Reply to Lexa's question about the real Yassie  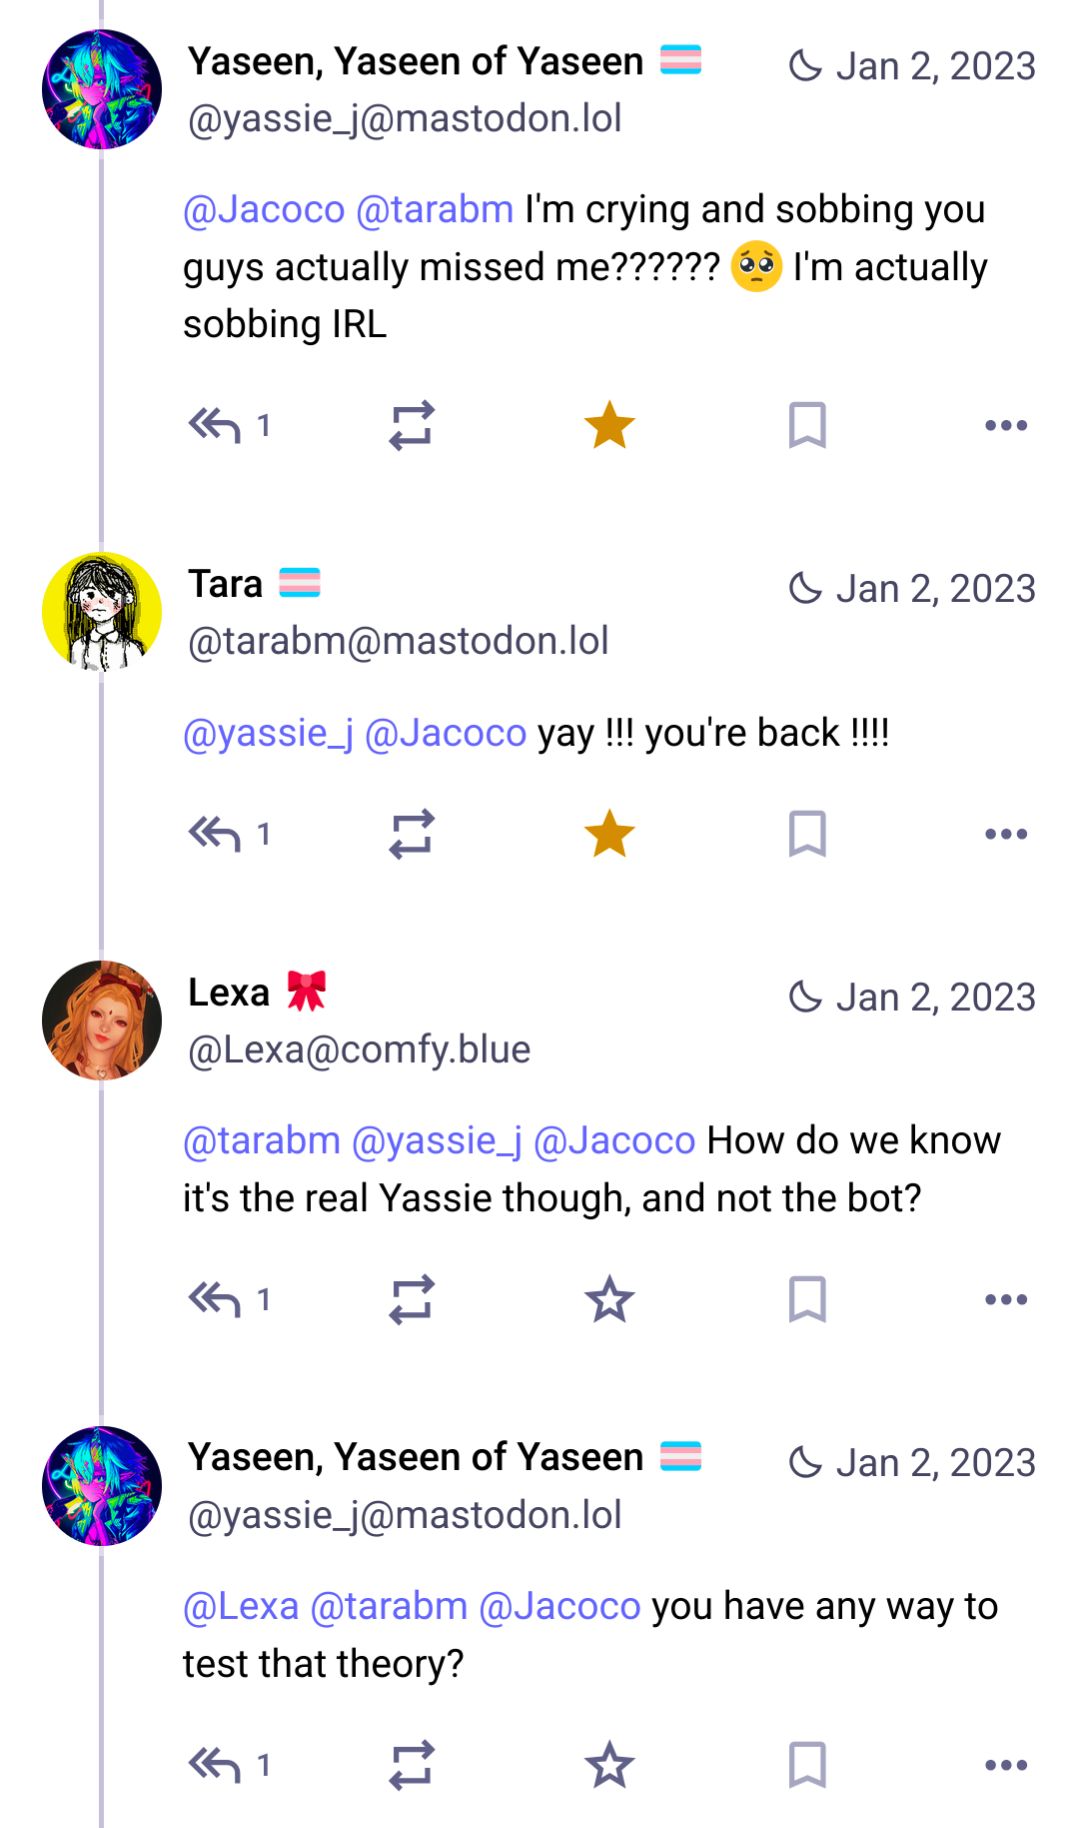222,1299
